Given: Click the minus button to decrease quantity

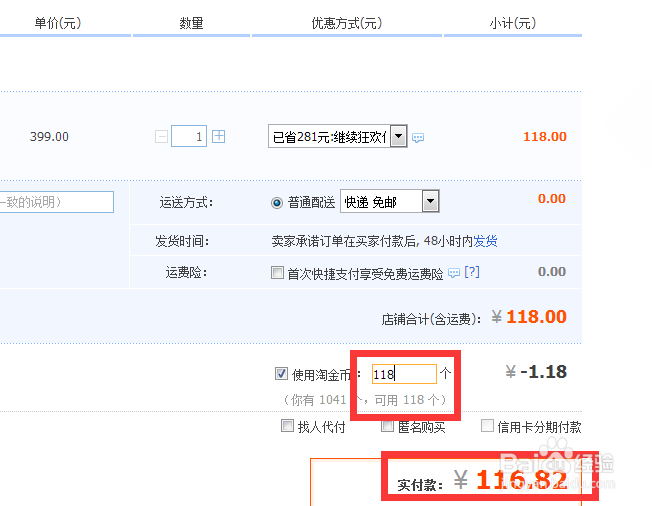Looking at the screenshot, I should 162,137.
